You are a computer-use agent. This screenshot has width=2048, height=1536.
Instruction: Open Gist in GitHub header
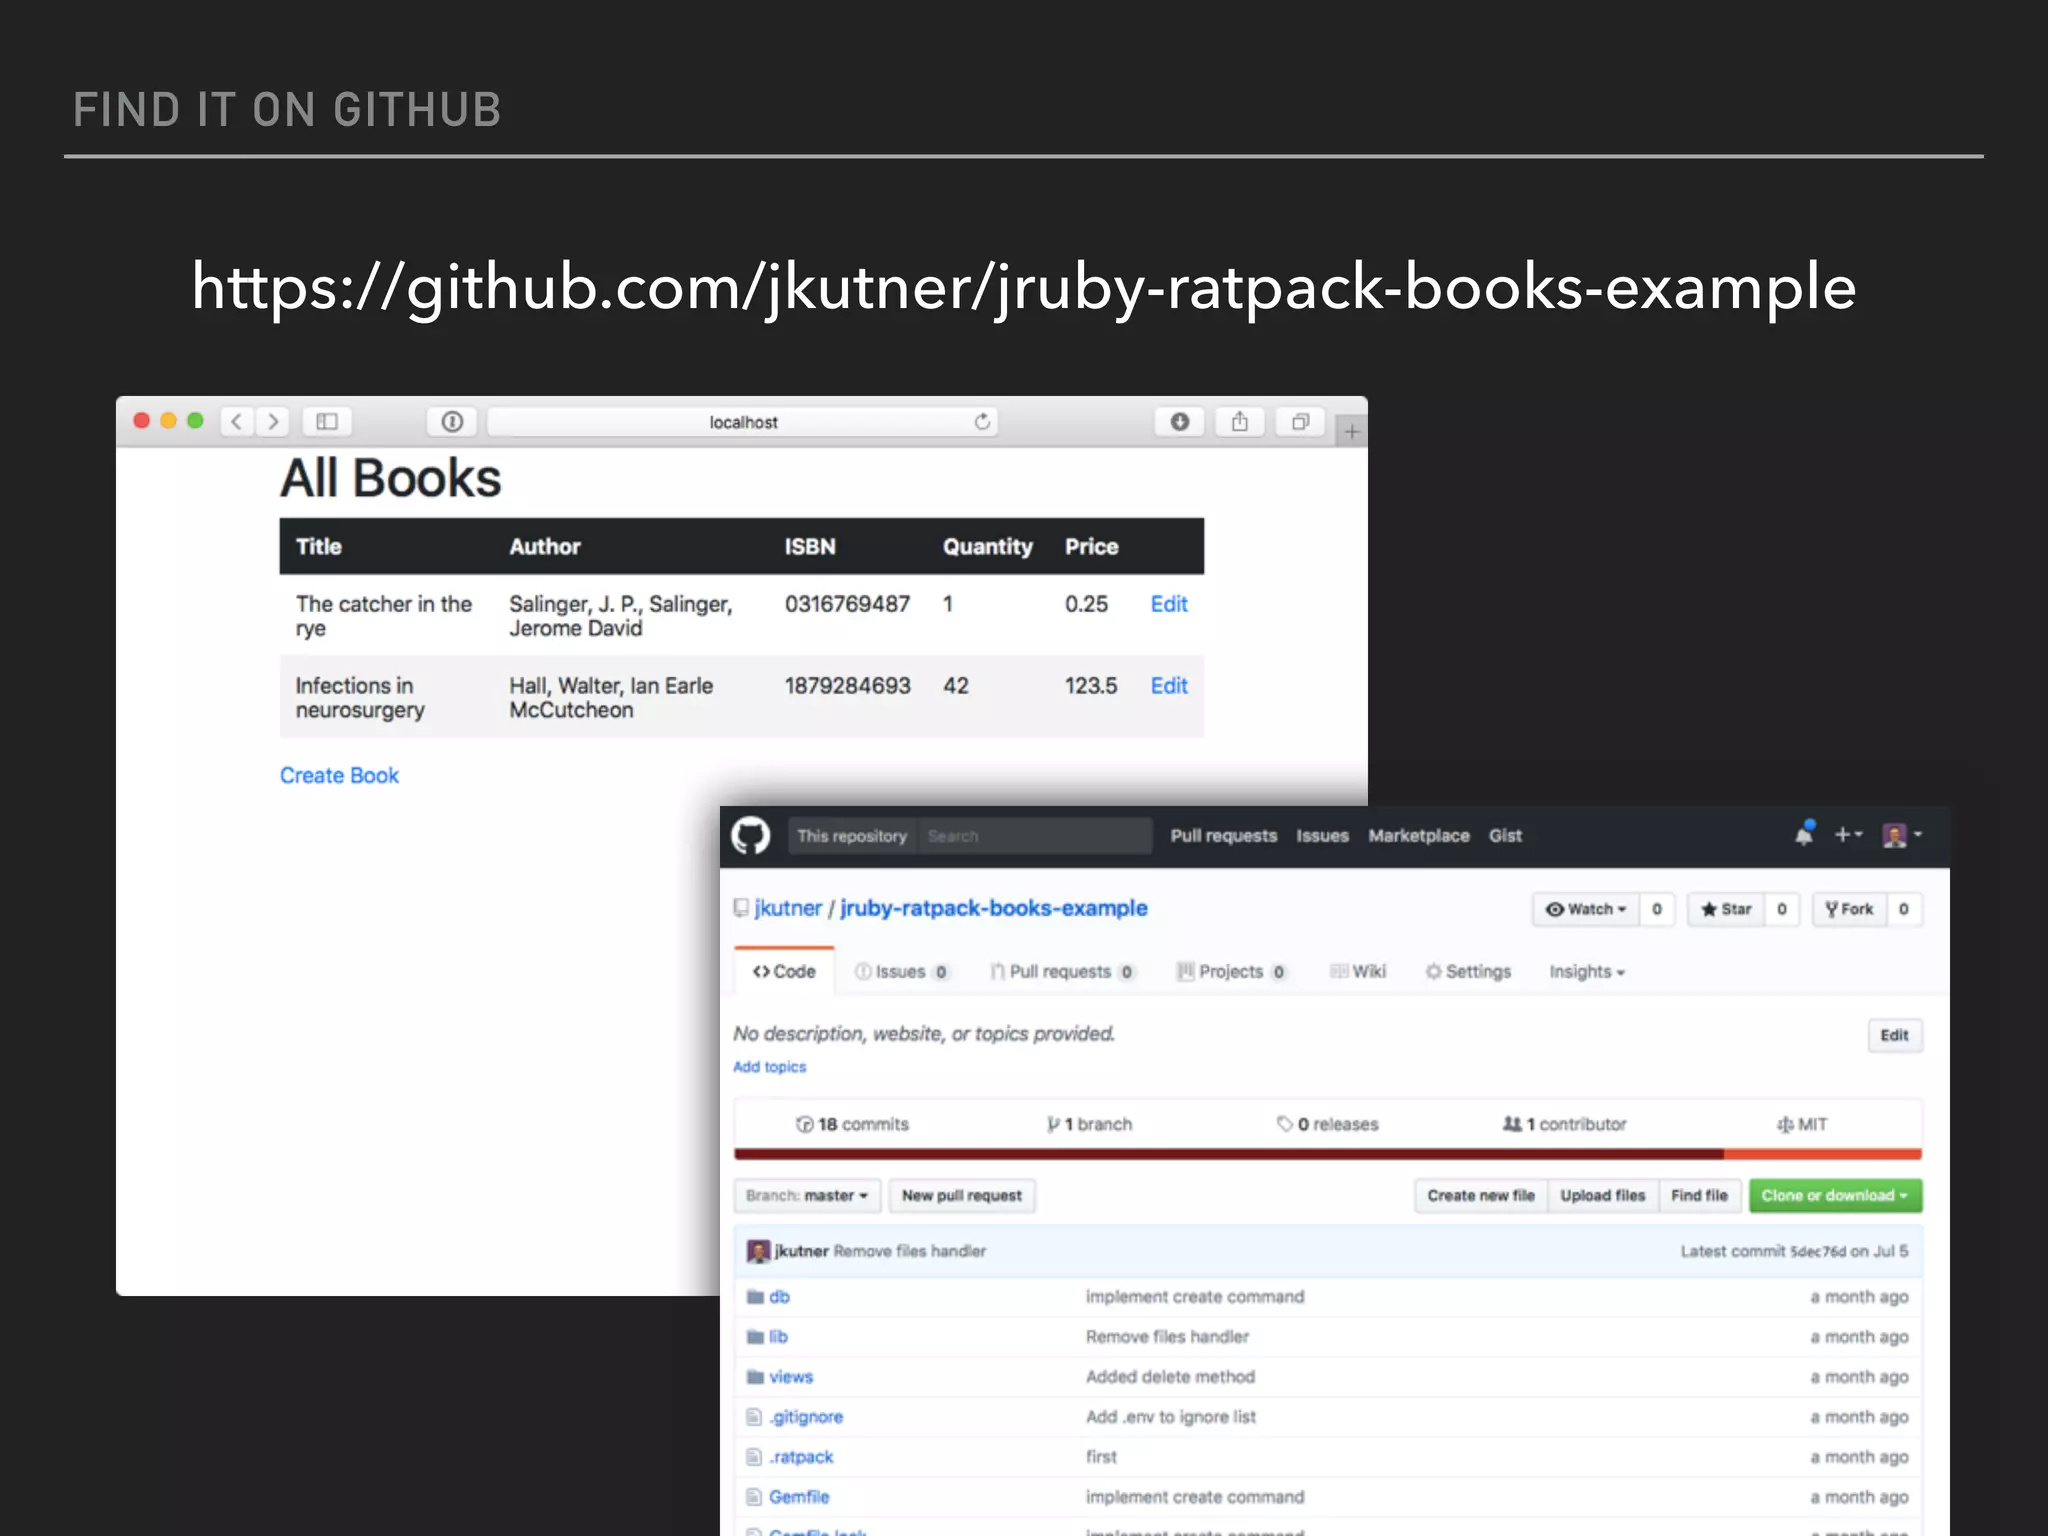(1505, 835)
